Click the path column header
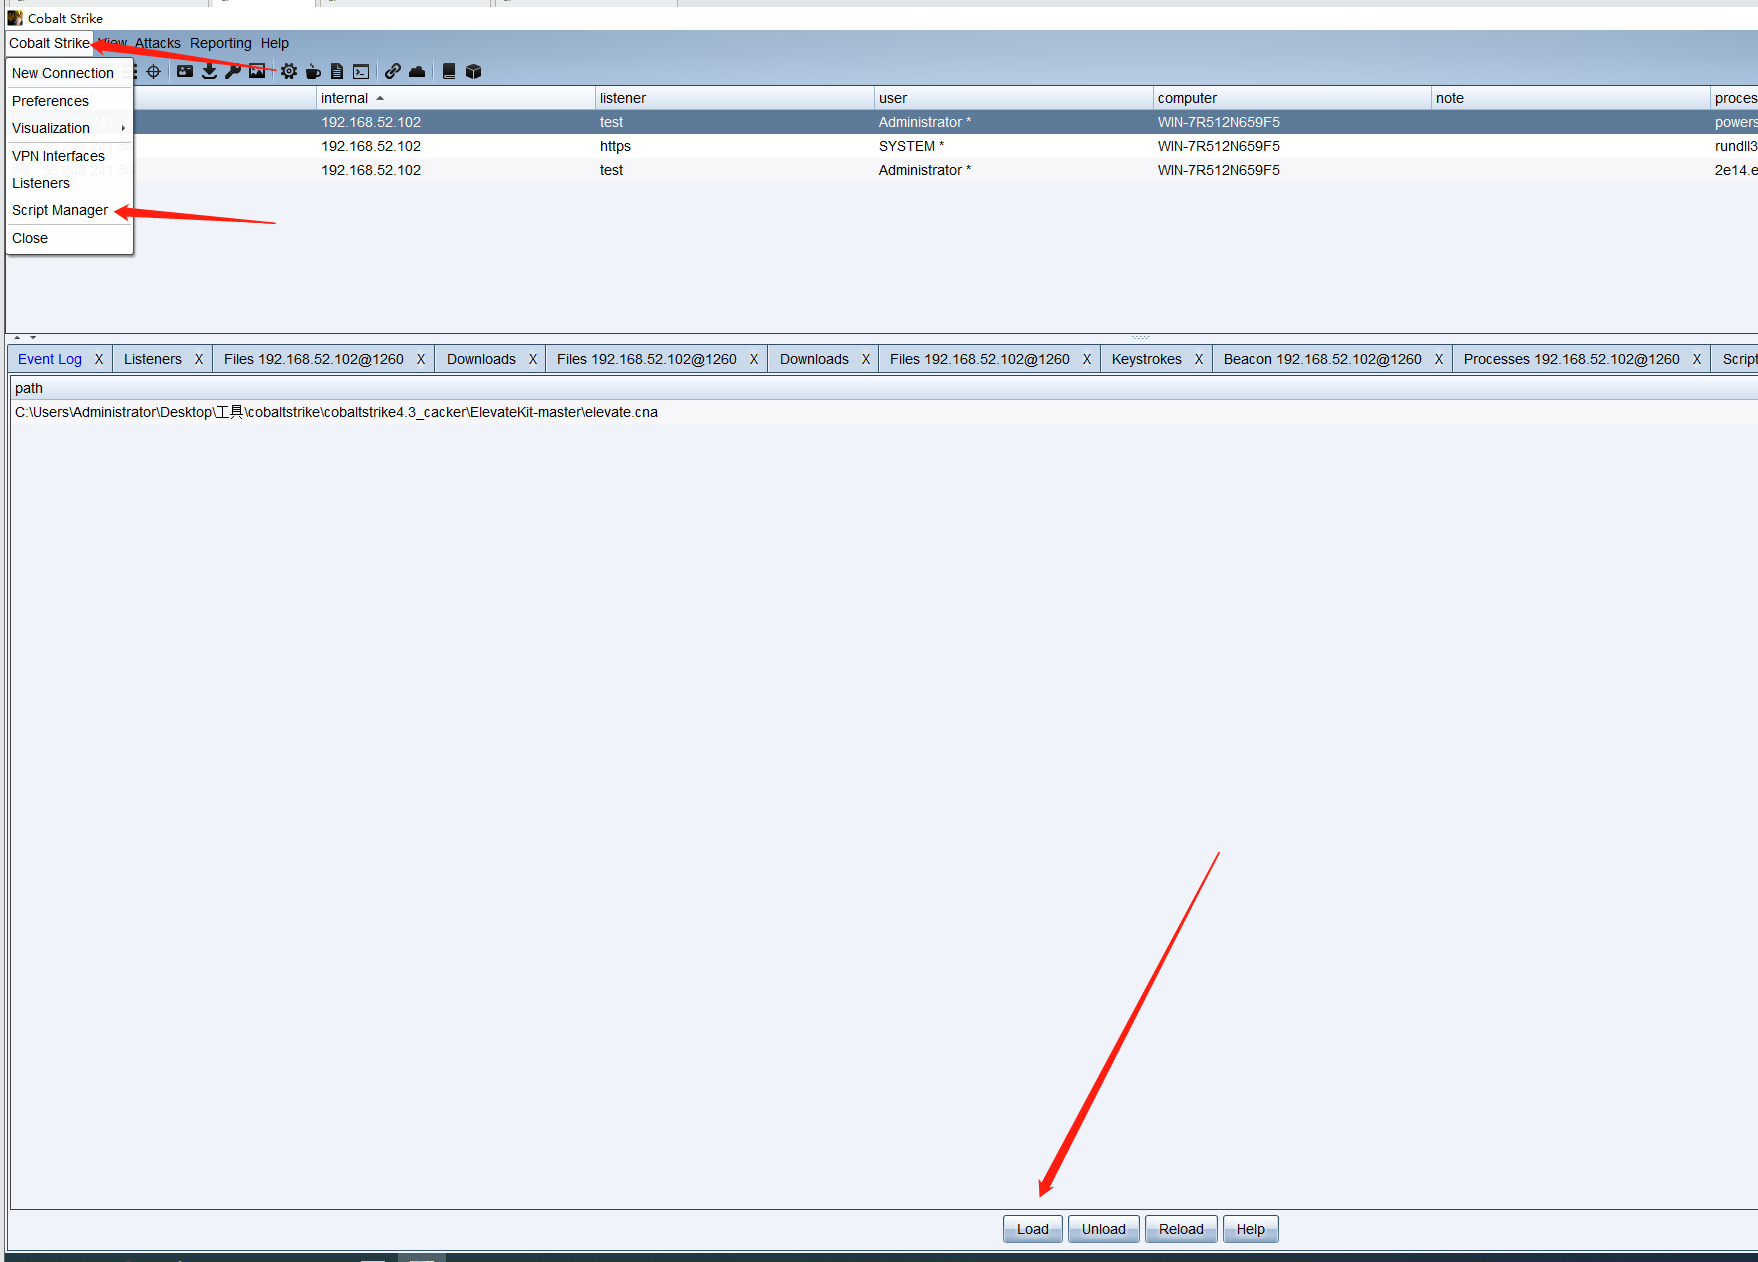 coord(884,388)
